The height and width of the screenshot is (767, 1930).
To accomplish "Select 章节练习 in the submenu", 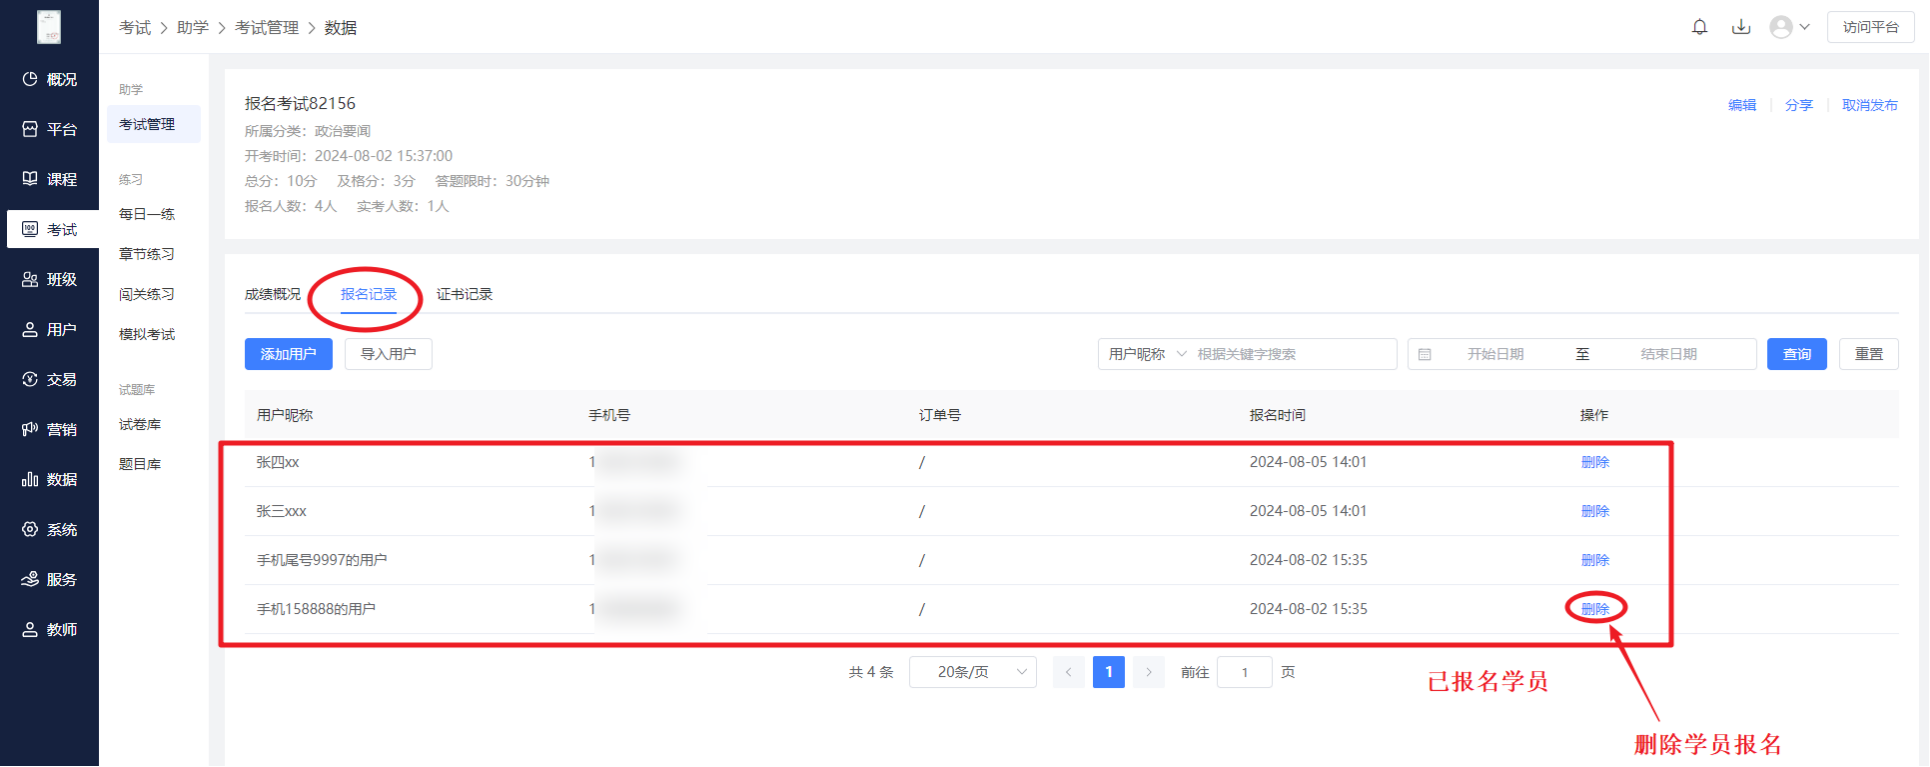I will (147, 254).
